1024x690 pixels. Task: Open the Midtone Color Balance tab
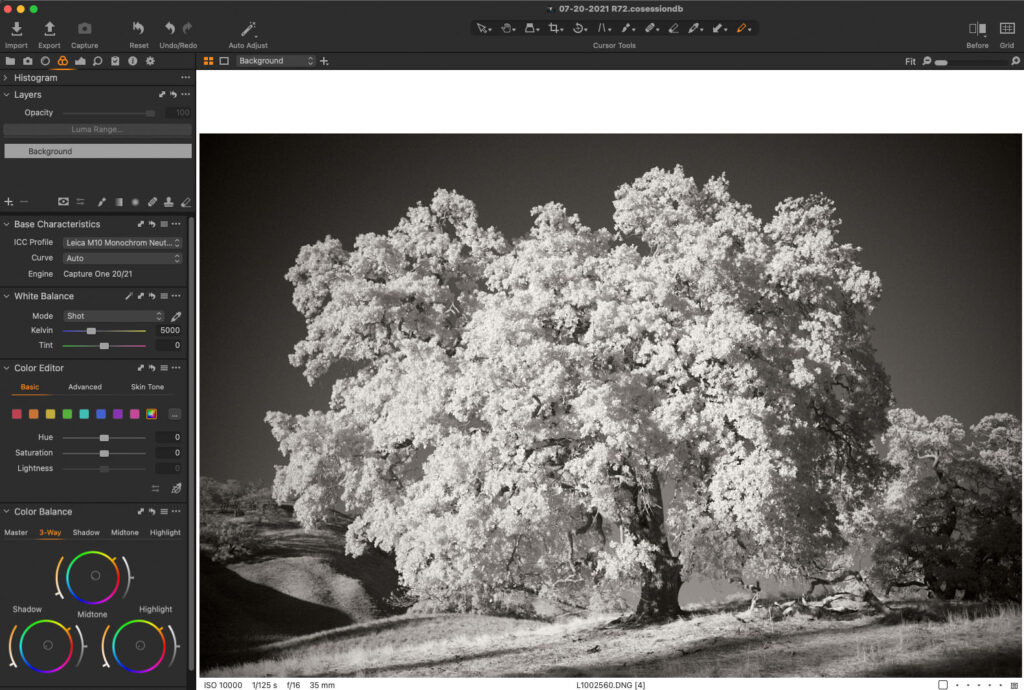pyautogui.click(x=125, y=533)
